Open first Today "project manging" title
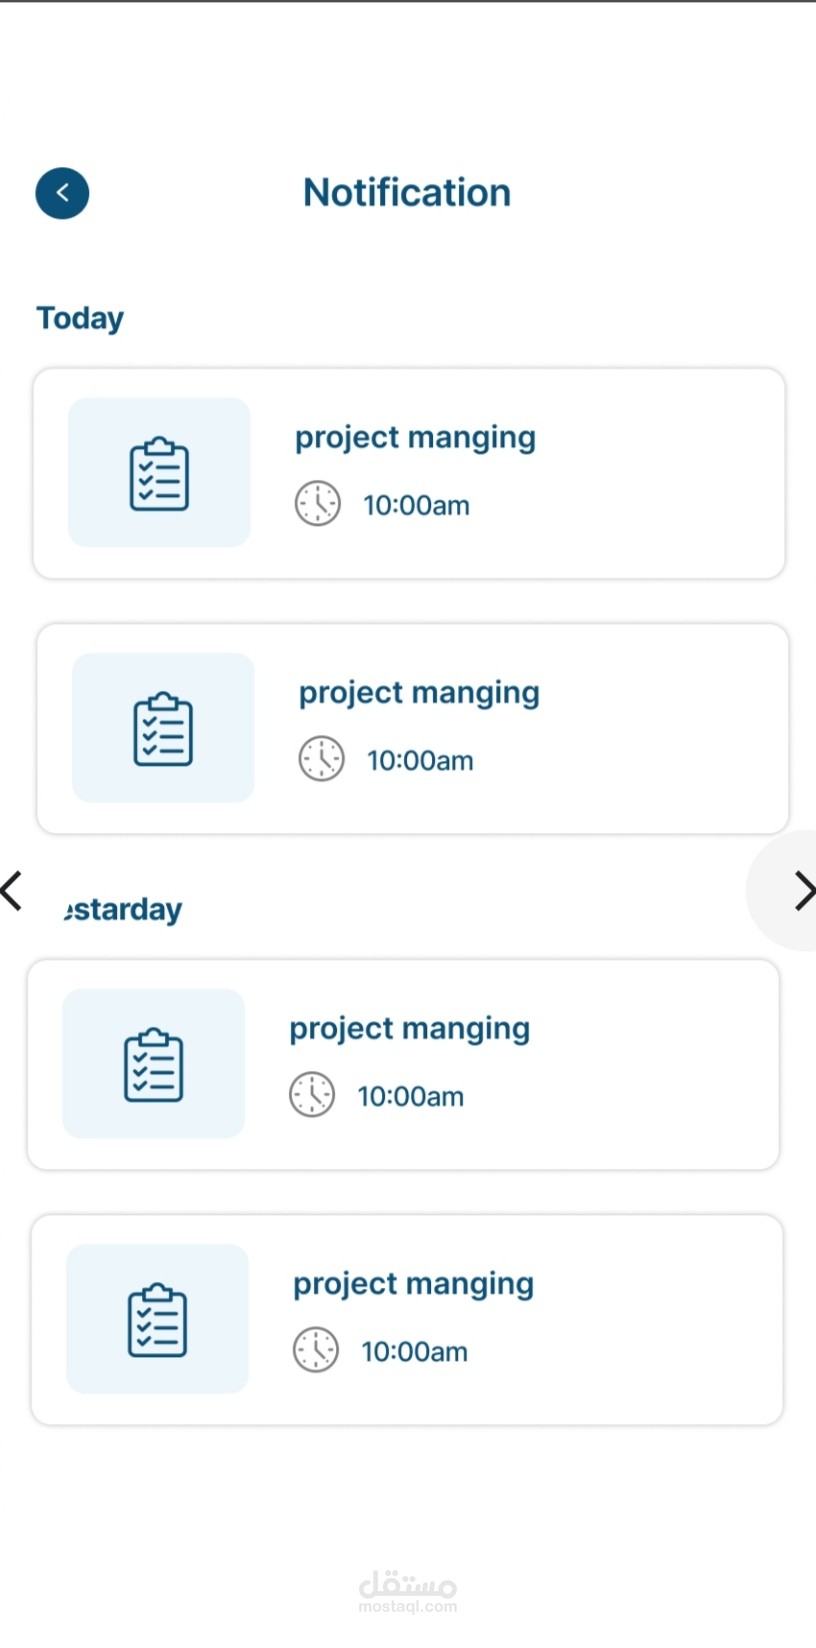The height and width of the screenshot is (1648, 816). [x=415, y=438]
